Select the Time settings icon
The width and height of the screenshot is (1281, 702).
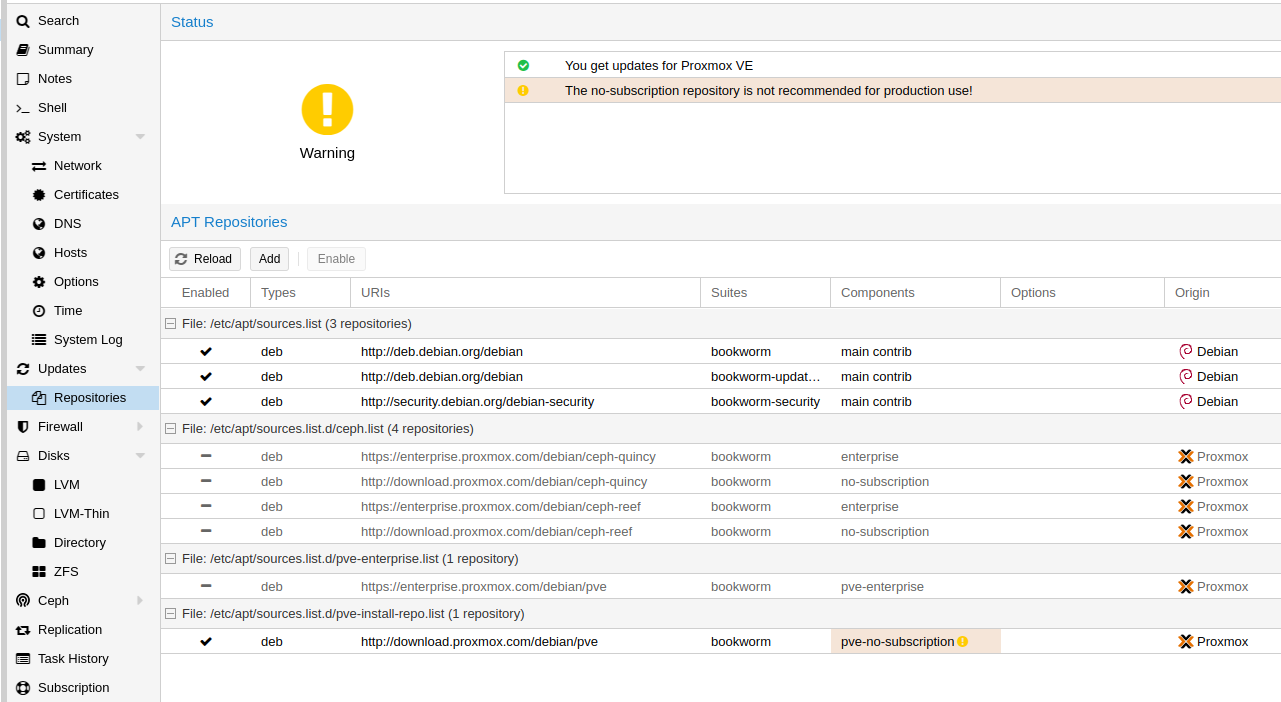pos(38,310)
